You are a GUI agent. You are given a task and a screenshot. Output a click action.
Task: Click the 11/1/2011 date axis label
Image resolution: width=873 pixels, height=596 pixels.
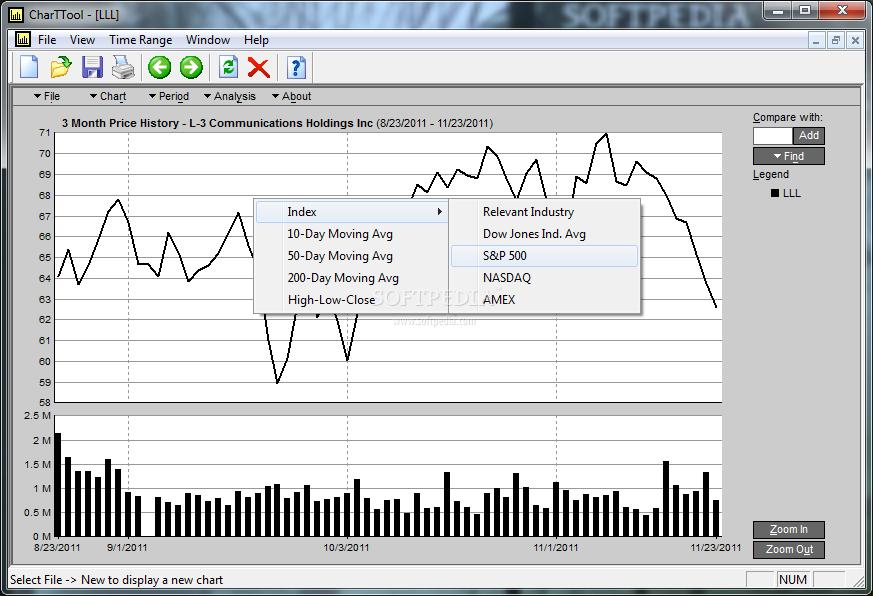pos(556,548)
